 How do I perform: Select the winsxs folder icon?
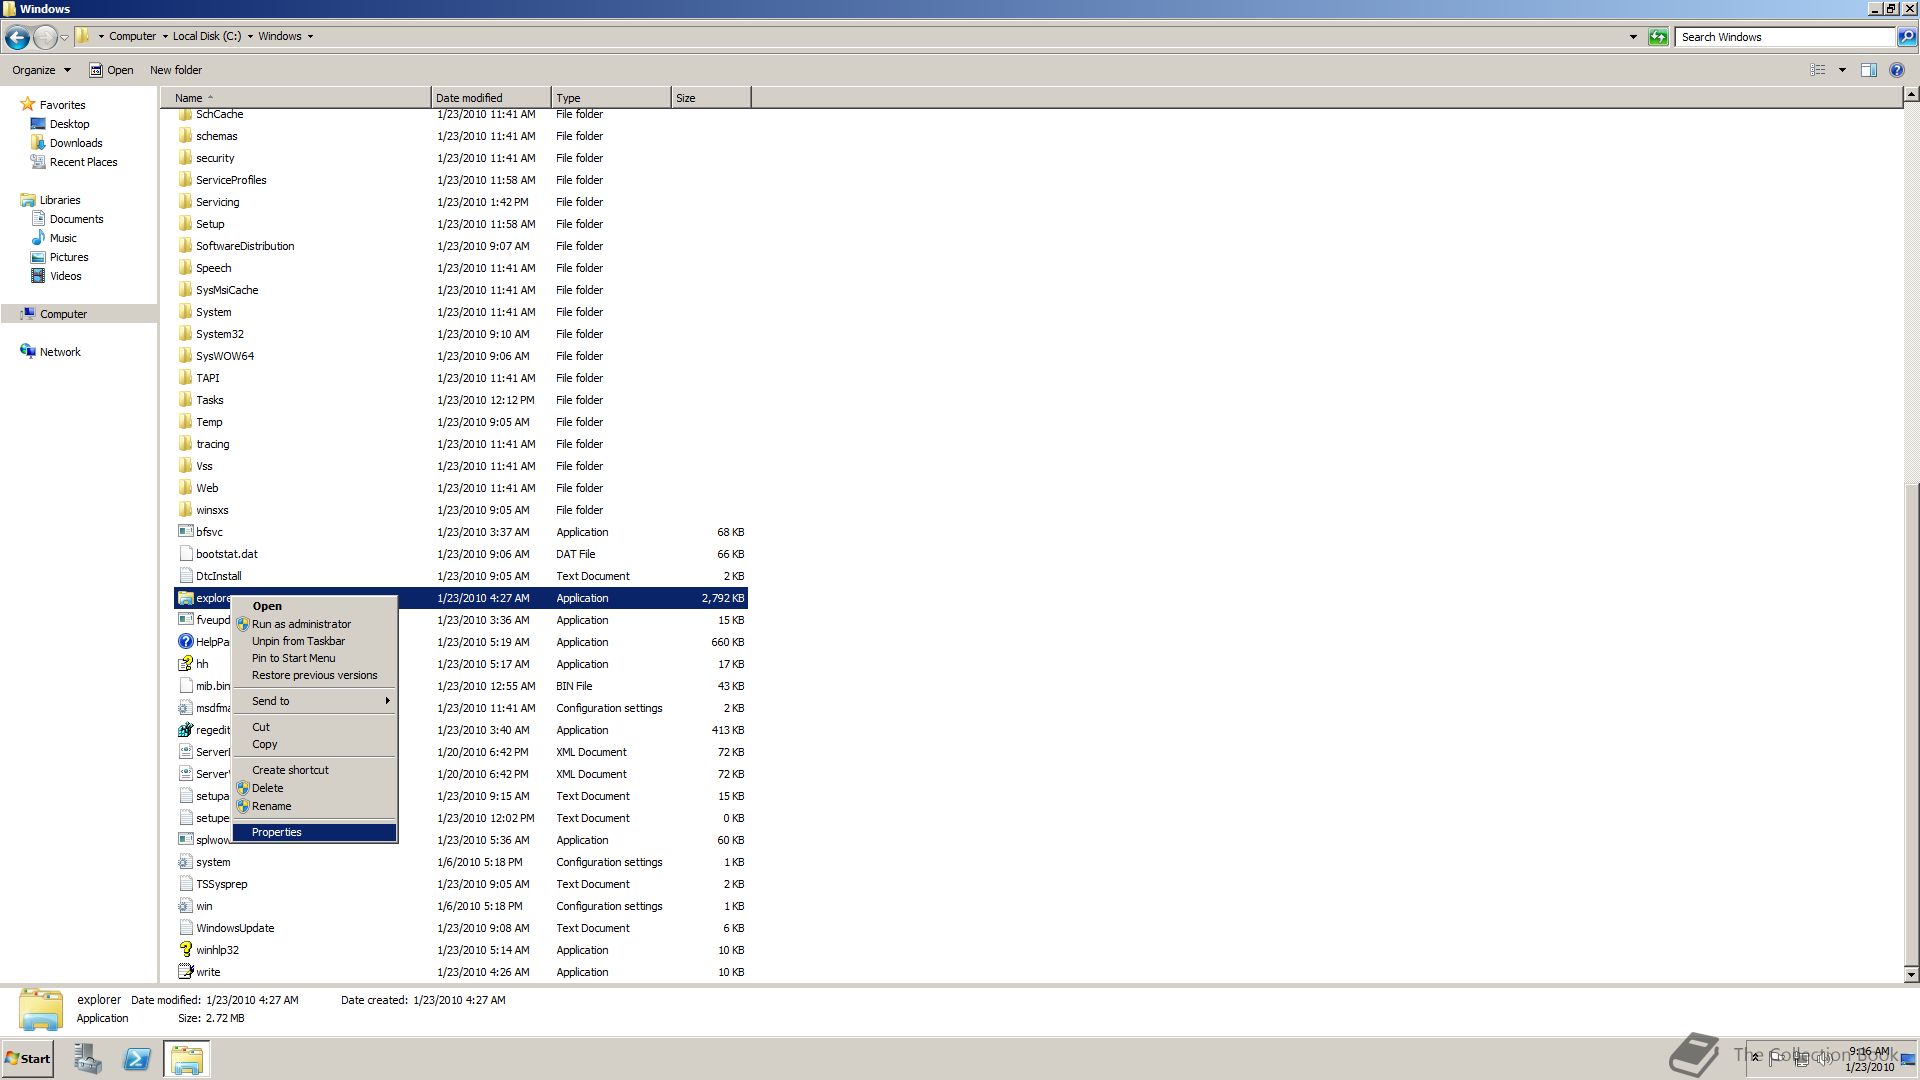pos(185,510)
